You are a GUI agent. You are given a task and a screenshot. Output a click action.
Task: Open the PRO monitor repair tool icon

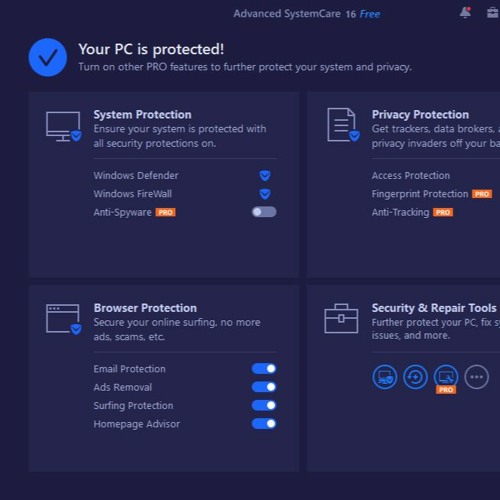(446, 377)
